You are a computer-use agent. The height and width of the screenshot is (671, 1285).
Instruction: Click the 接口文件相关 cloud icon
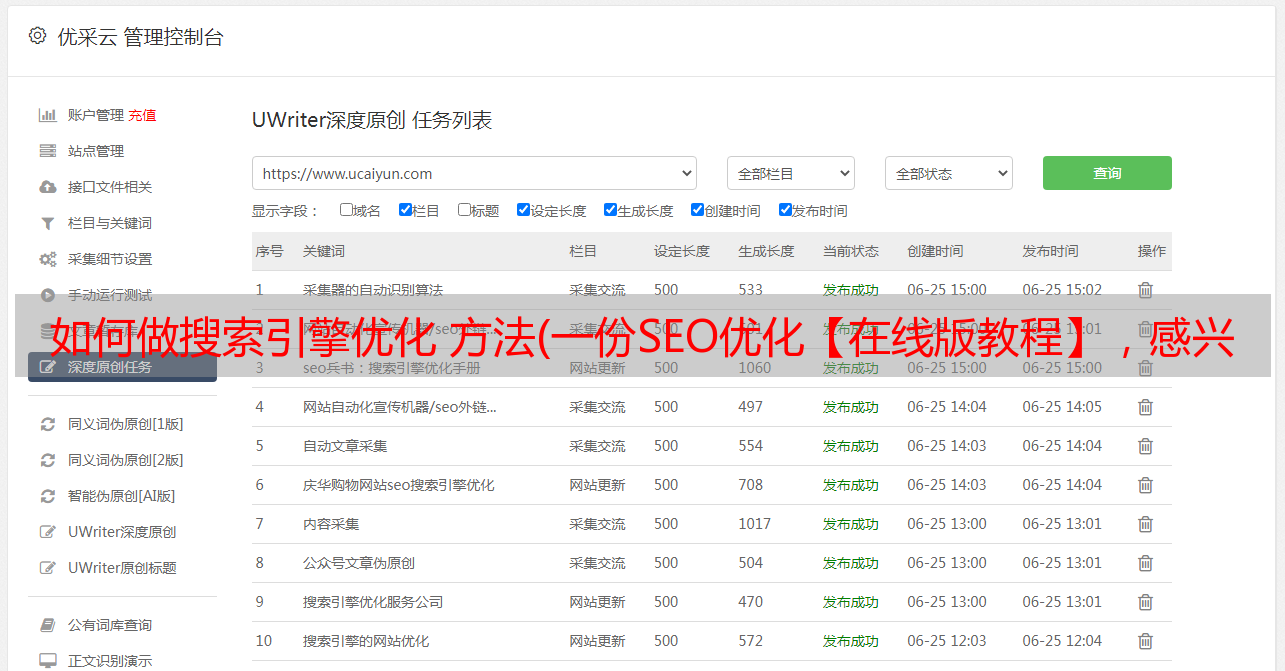tap(47, 187)
